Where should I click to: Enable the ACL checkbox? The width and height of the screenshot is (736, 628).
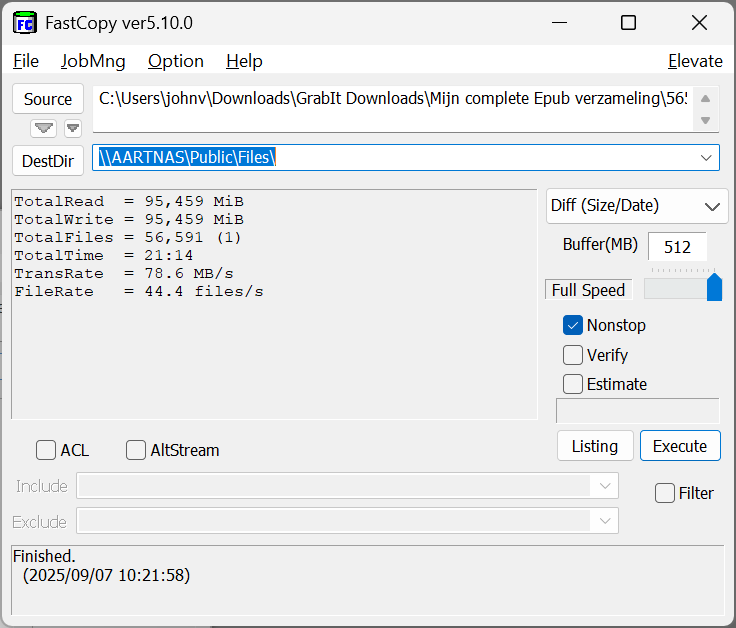point(46,450)
